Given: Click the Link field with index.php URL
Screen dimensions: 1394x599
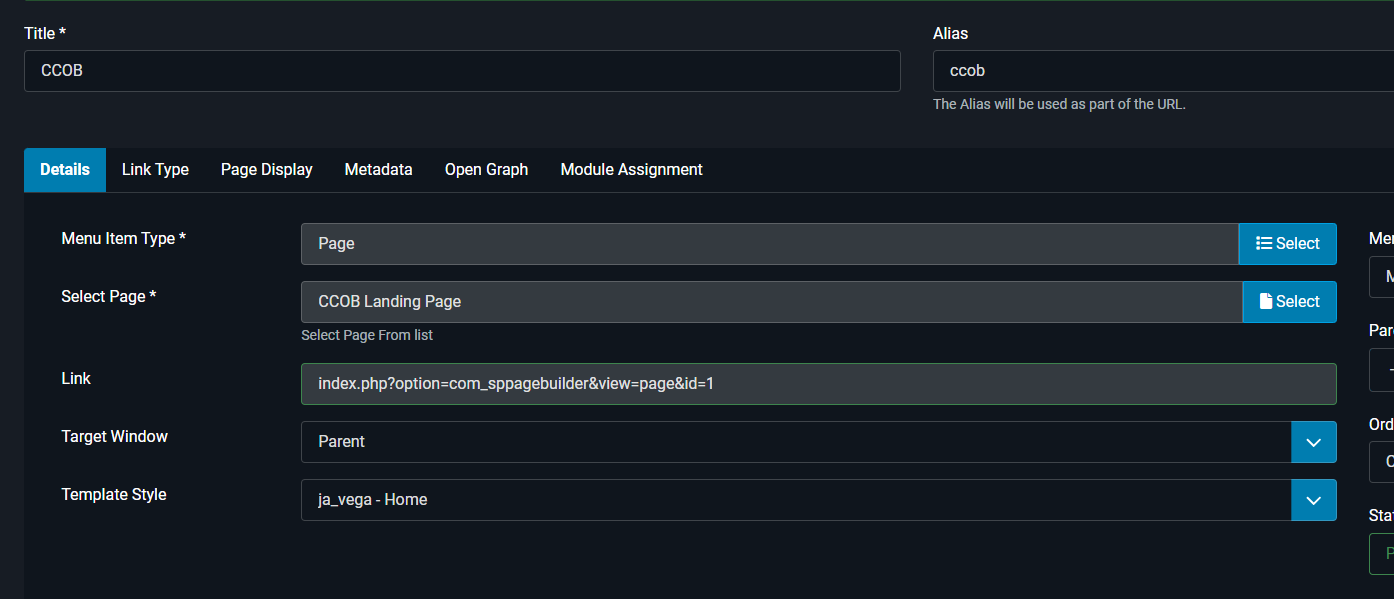Looking at the screenshot, I should tap(818, 384).
